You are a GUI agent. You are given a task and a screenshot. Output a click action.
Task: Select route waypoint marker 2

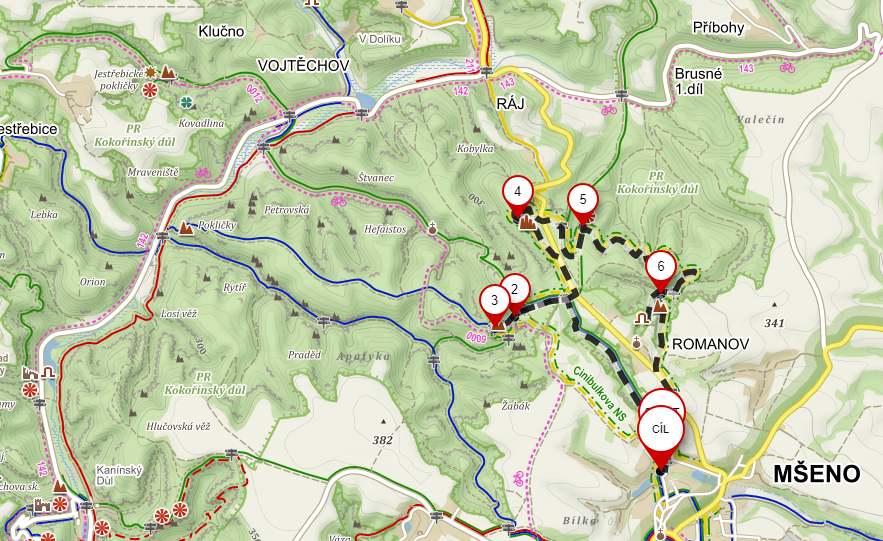point(515,289)
